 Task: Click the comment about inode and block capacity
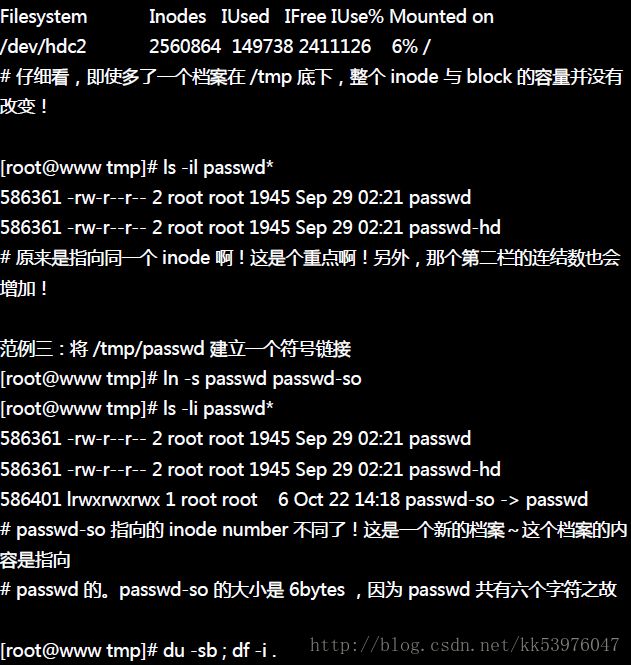pyautogui.click(x=311, y=91)
